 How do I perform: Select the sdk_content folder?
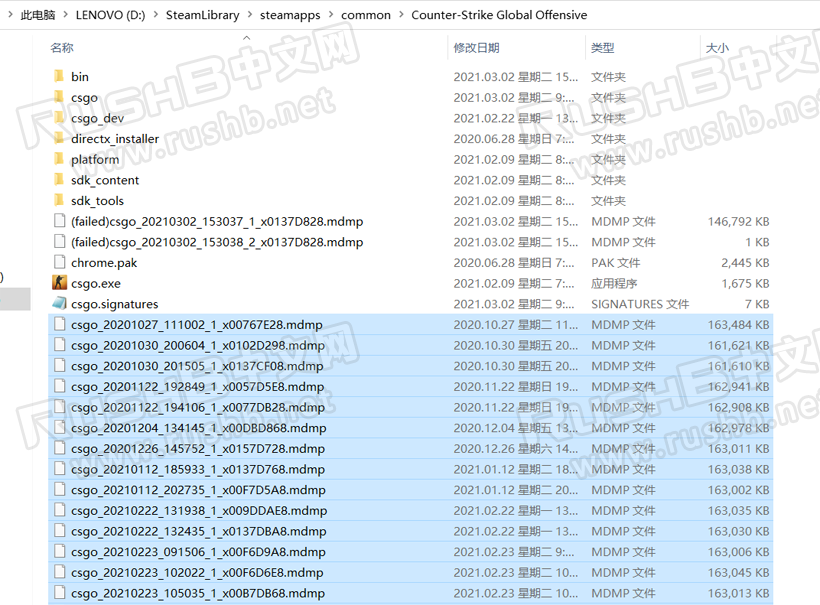pos(104,180)
